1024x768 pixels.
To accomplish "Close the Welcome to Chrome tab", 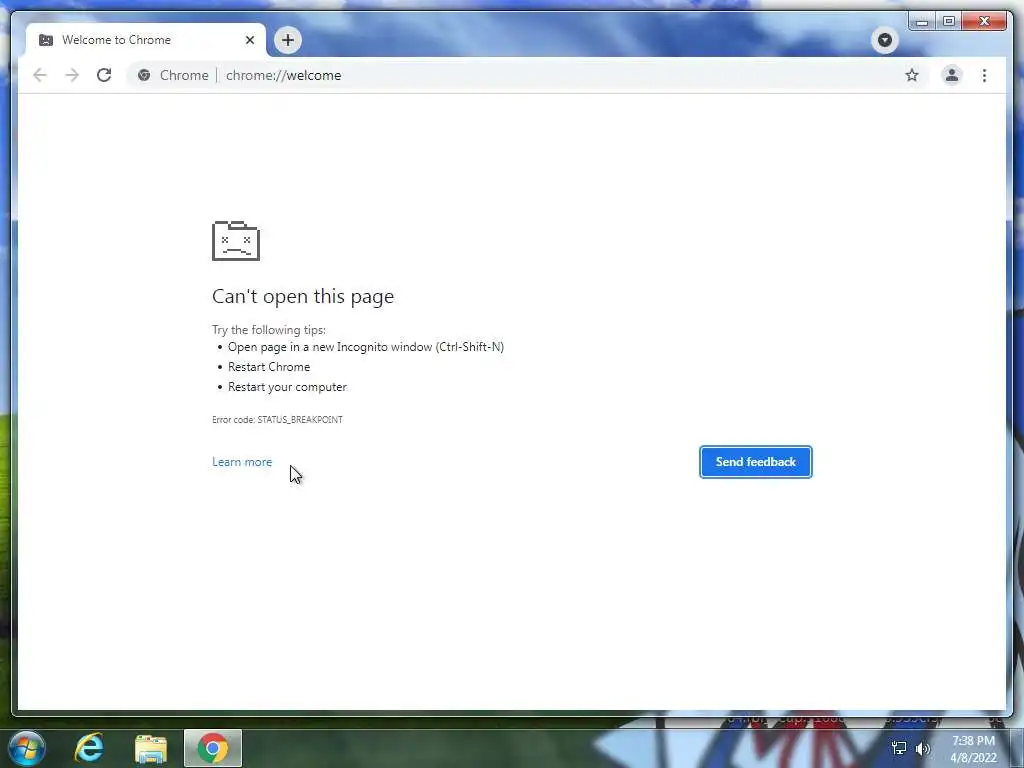I will click(249, 40).
